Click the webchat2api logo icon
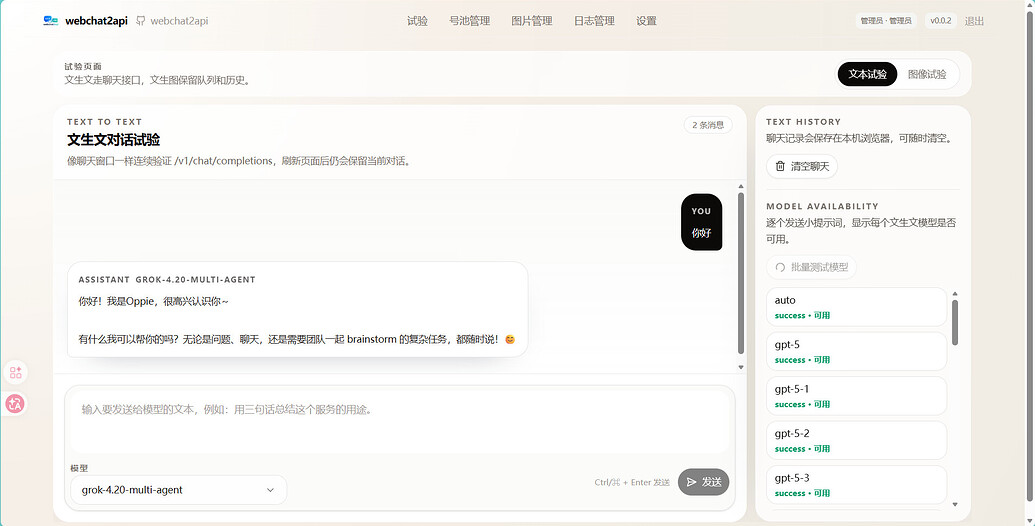Screen dimensions: 1035x526 pos(51,20)
